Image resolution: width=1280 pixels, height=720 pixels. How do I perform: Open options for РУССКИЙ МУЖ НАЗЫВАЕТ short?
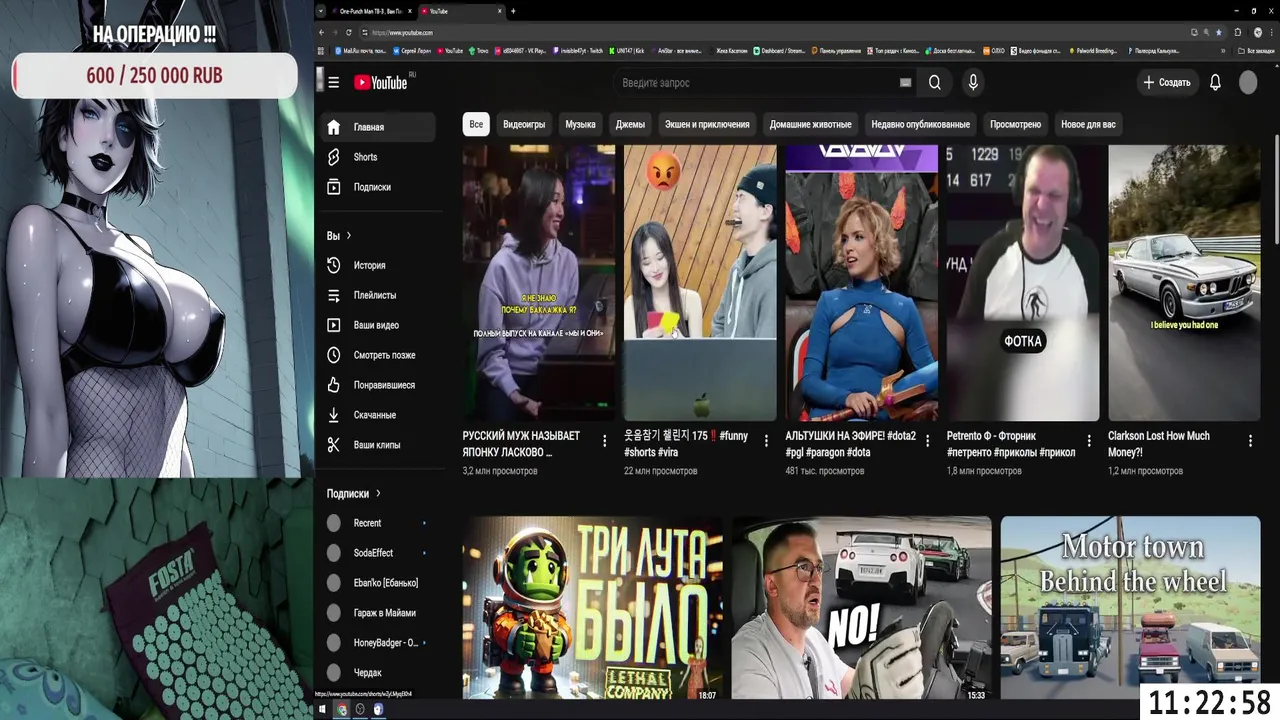click(x=605, y=441)
